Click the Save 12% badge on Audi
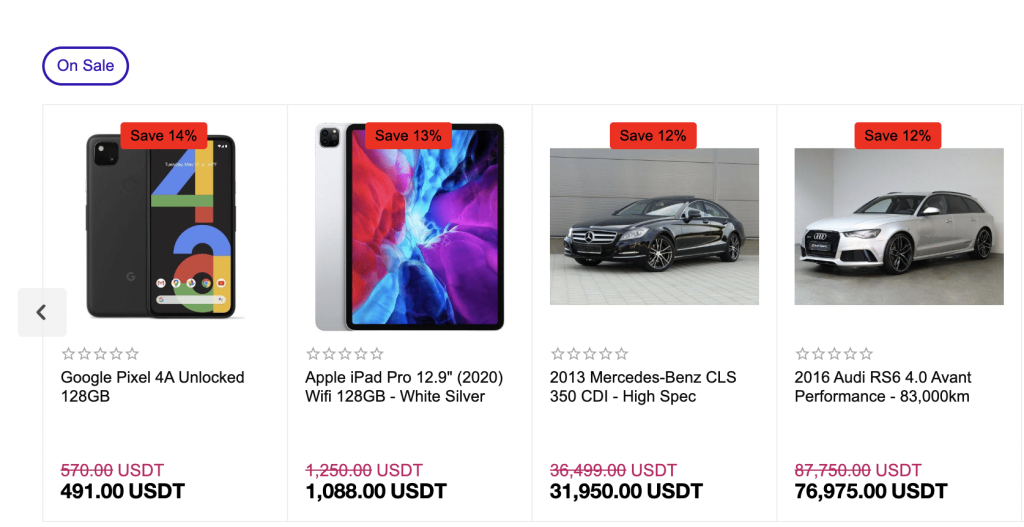Image resolution: width=1024 pixels, height=527 pixels. (897, 136)
